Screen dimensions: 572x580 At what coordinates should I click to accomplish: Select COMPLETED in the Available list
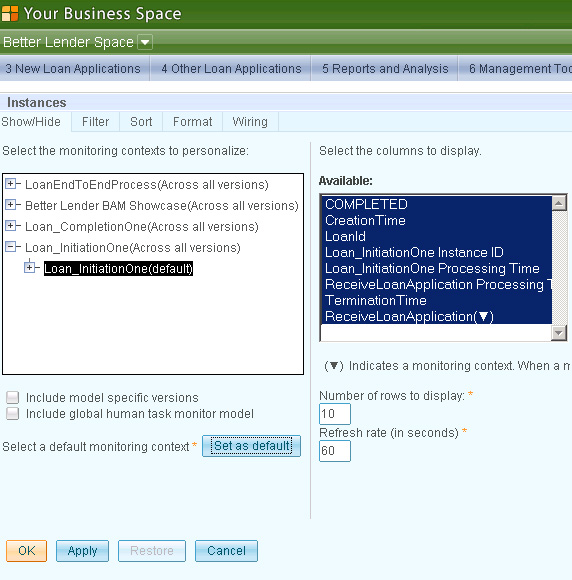click(437, 204)
